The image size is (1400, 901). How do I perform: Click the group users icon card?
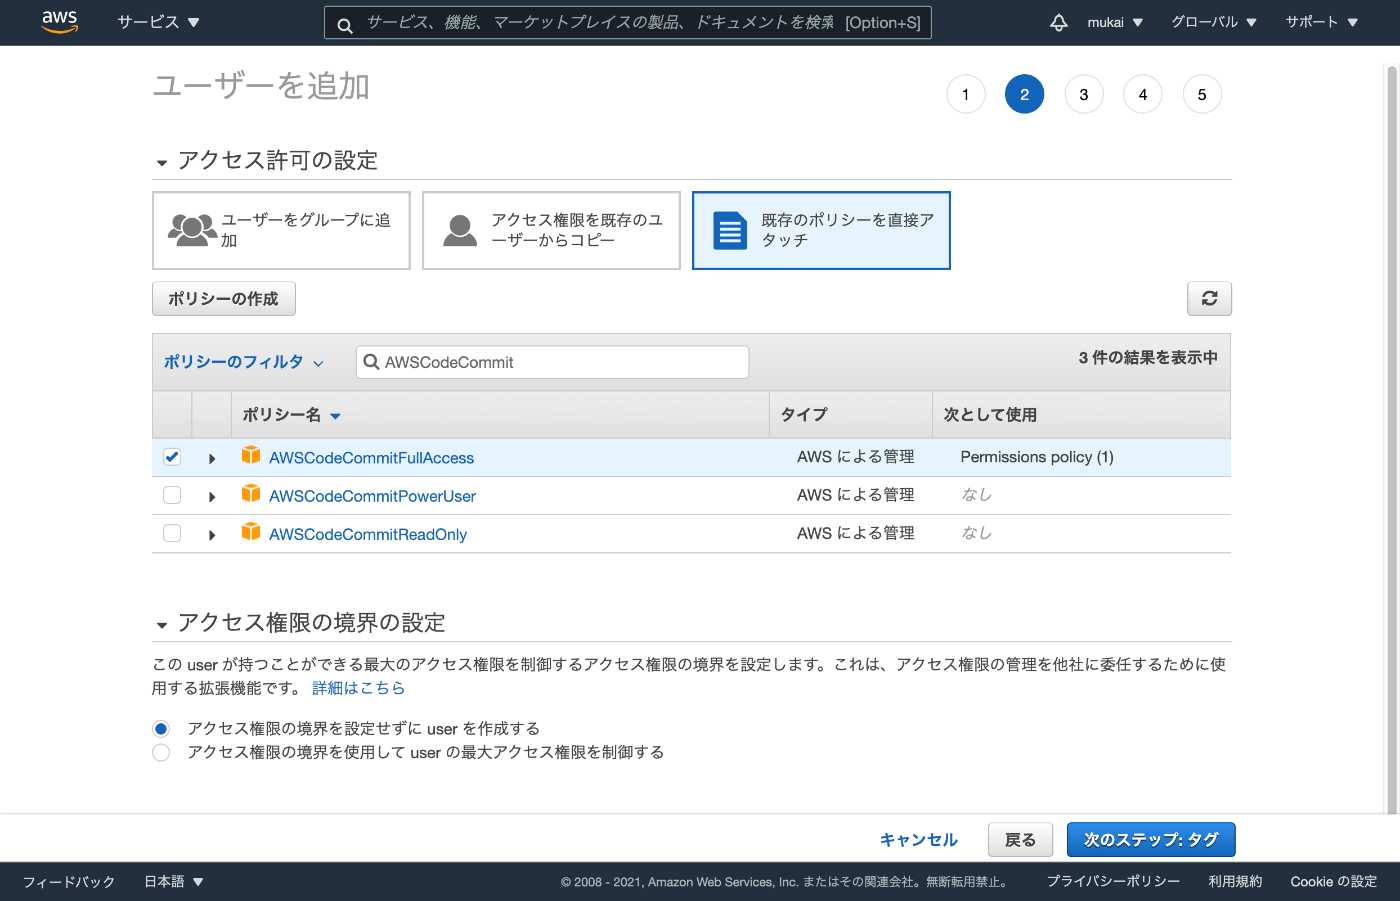(192, 230)
